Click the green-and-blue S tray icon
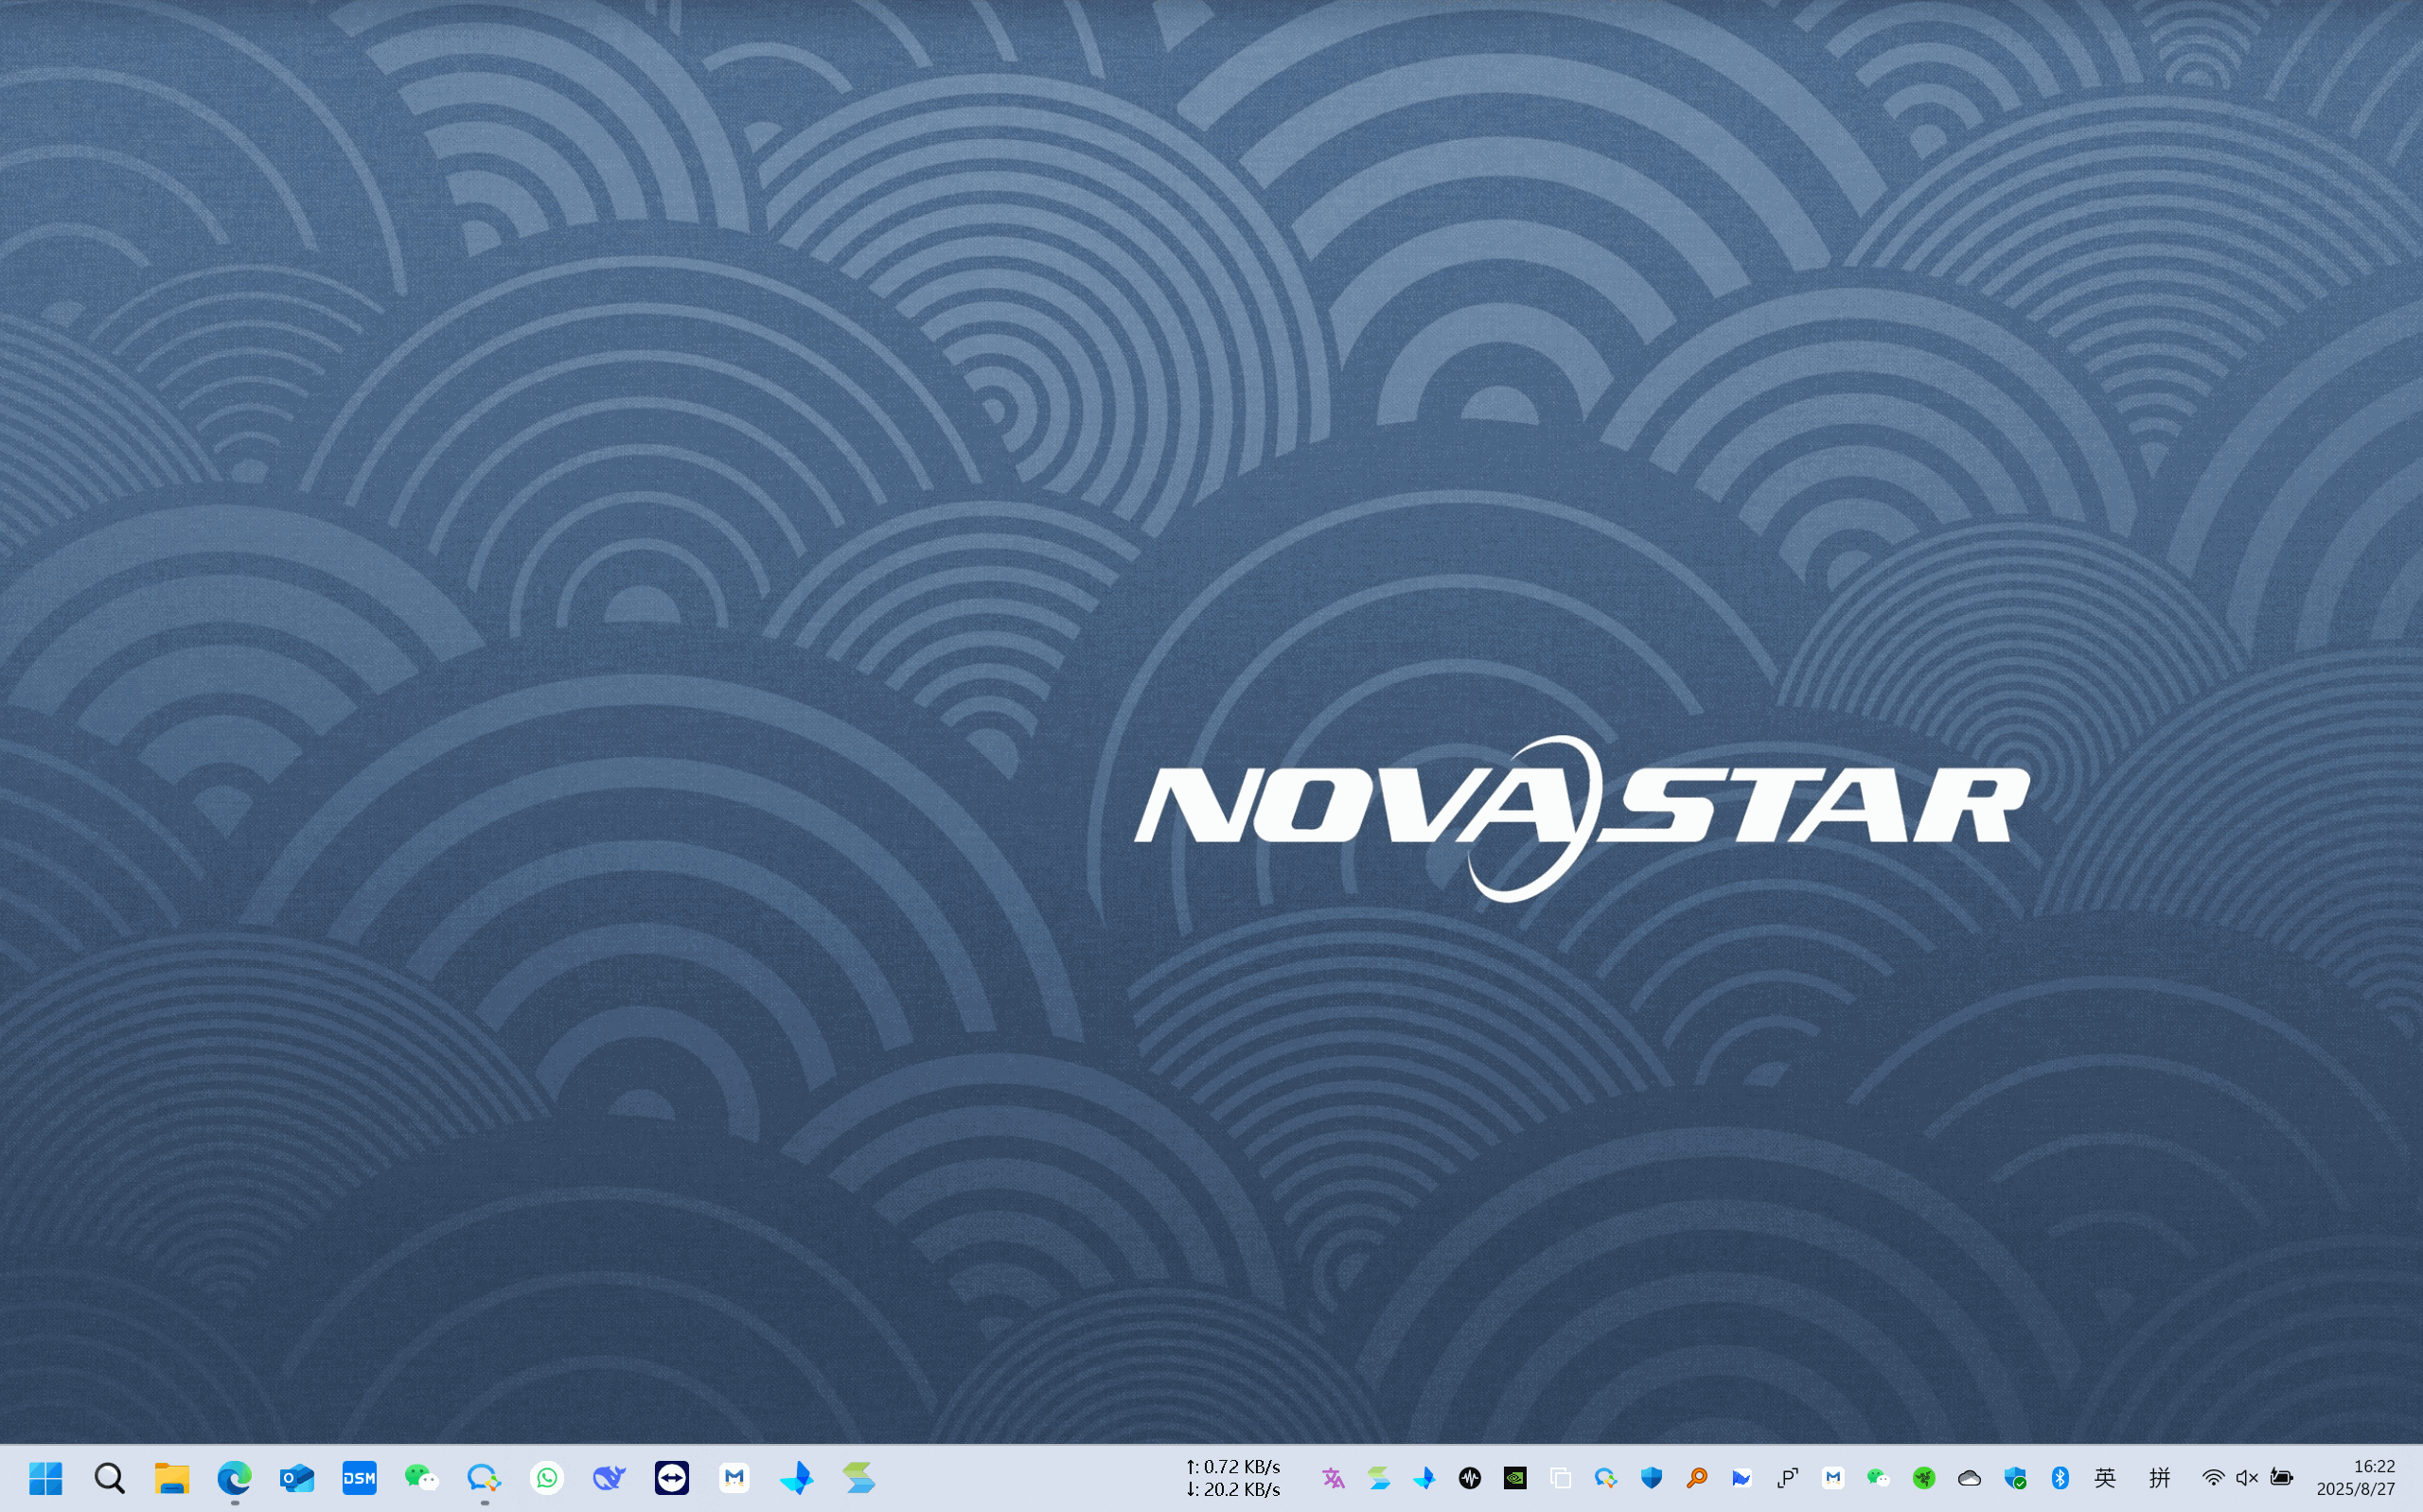Image resolution: width=2423 pixels, height=1512 pixels. [1379, 1478]
